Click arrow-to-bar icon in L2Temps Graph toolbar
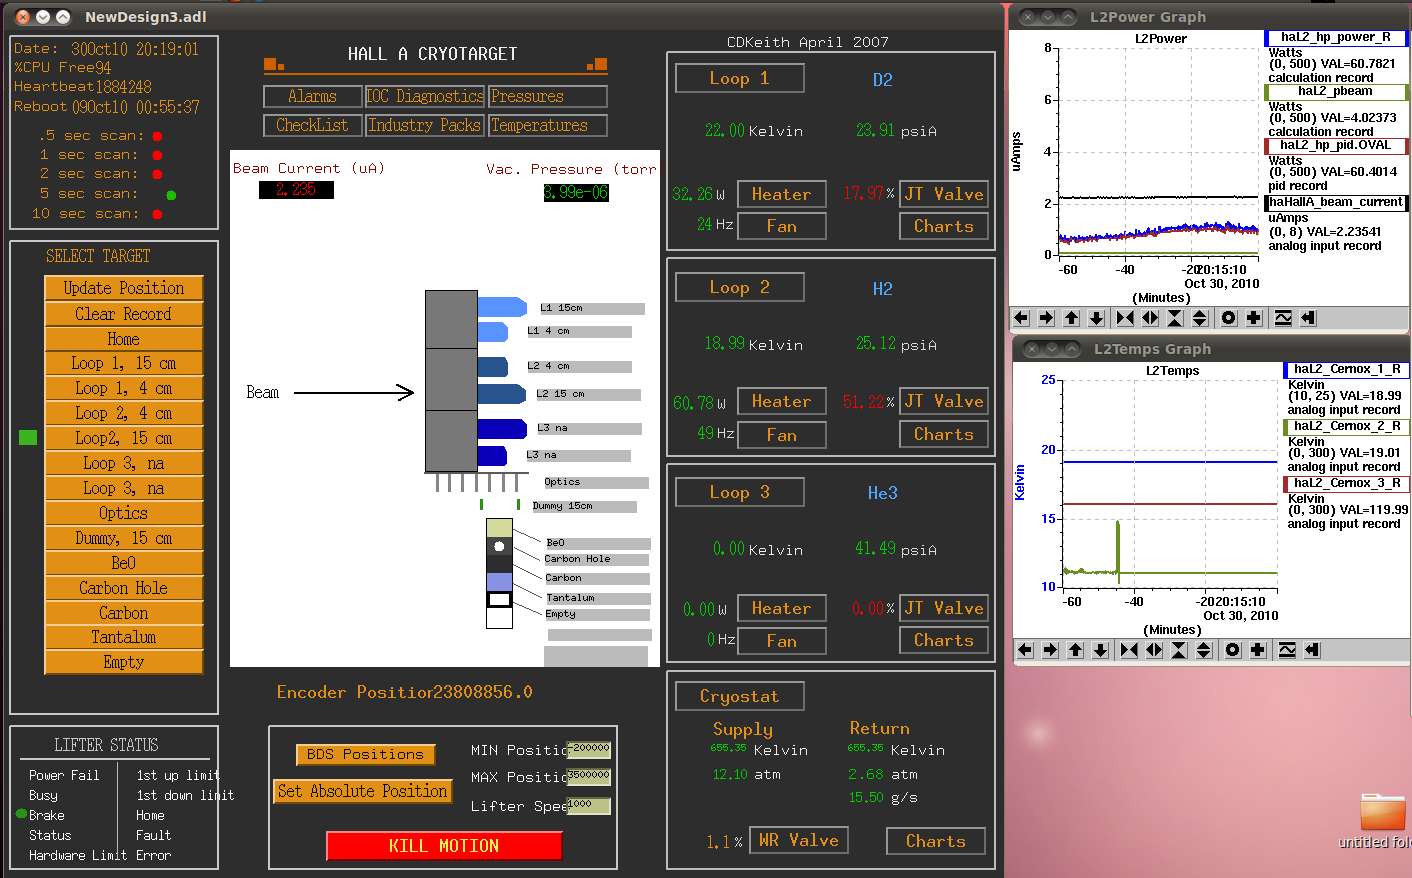Image resolution: width=1412 pixels, height=878 pixels. [1312, 650]
